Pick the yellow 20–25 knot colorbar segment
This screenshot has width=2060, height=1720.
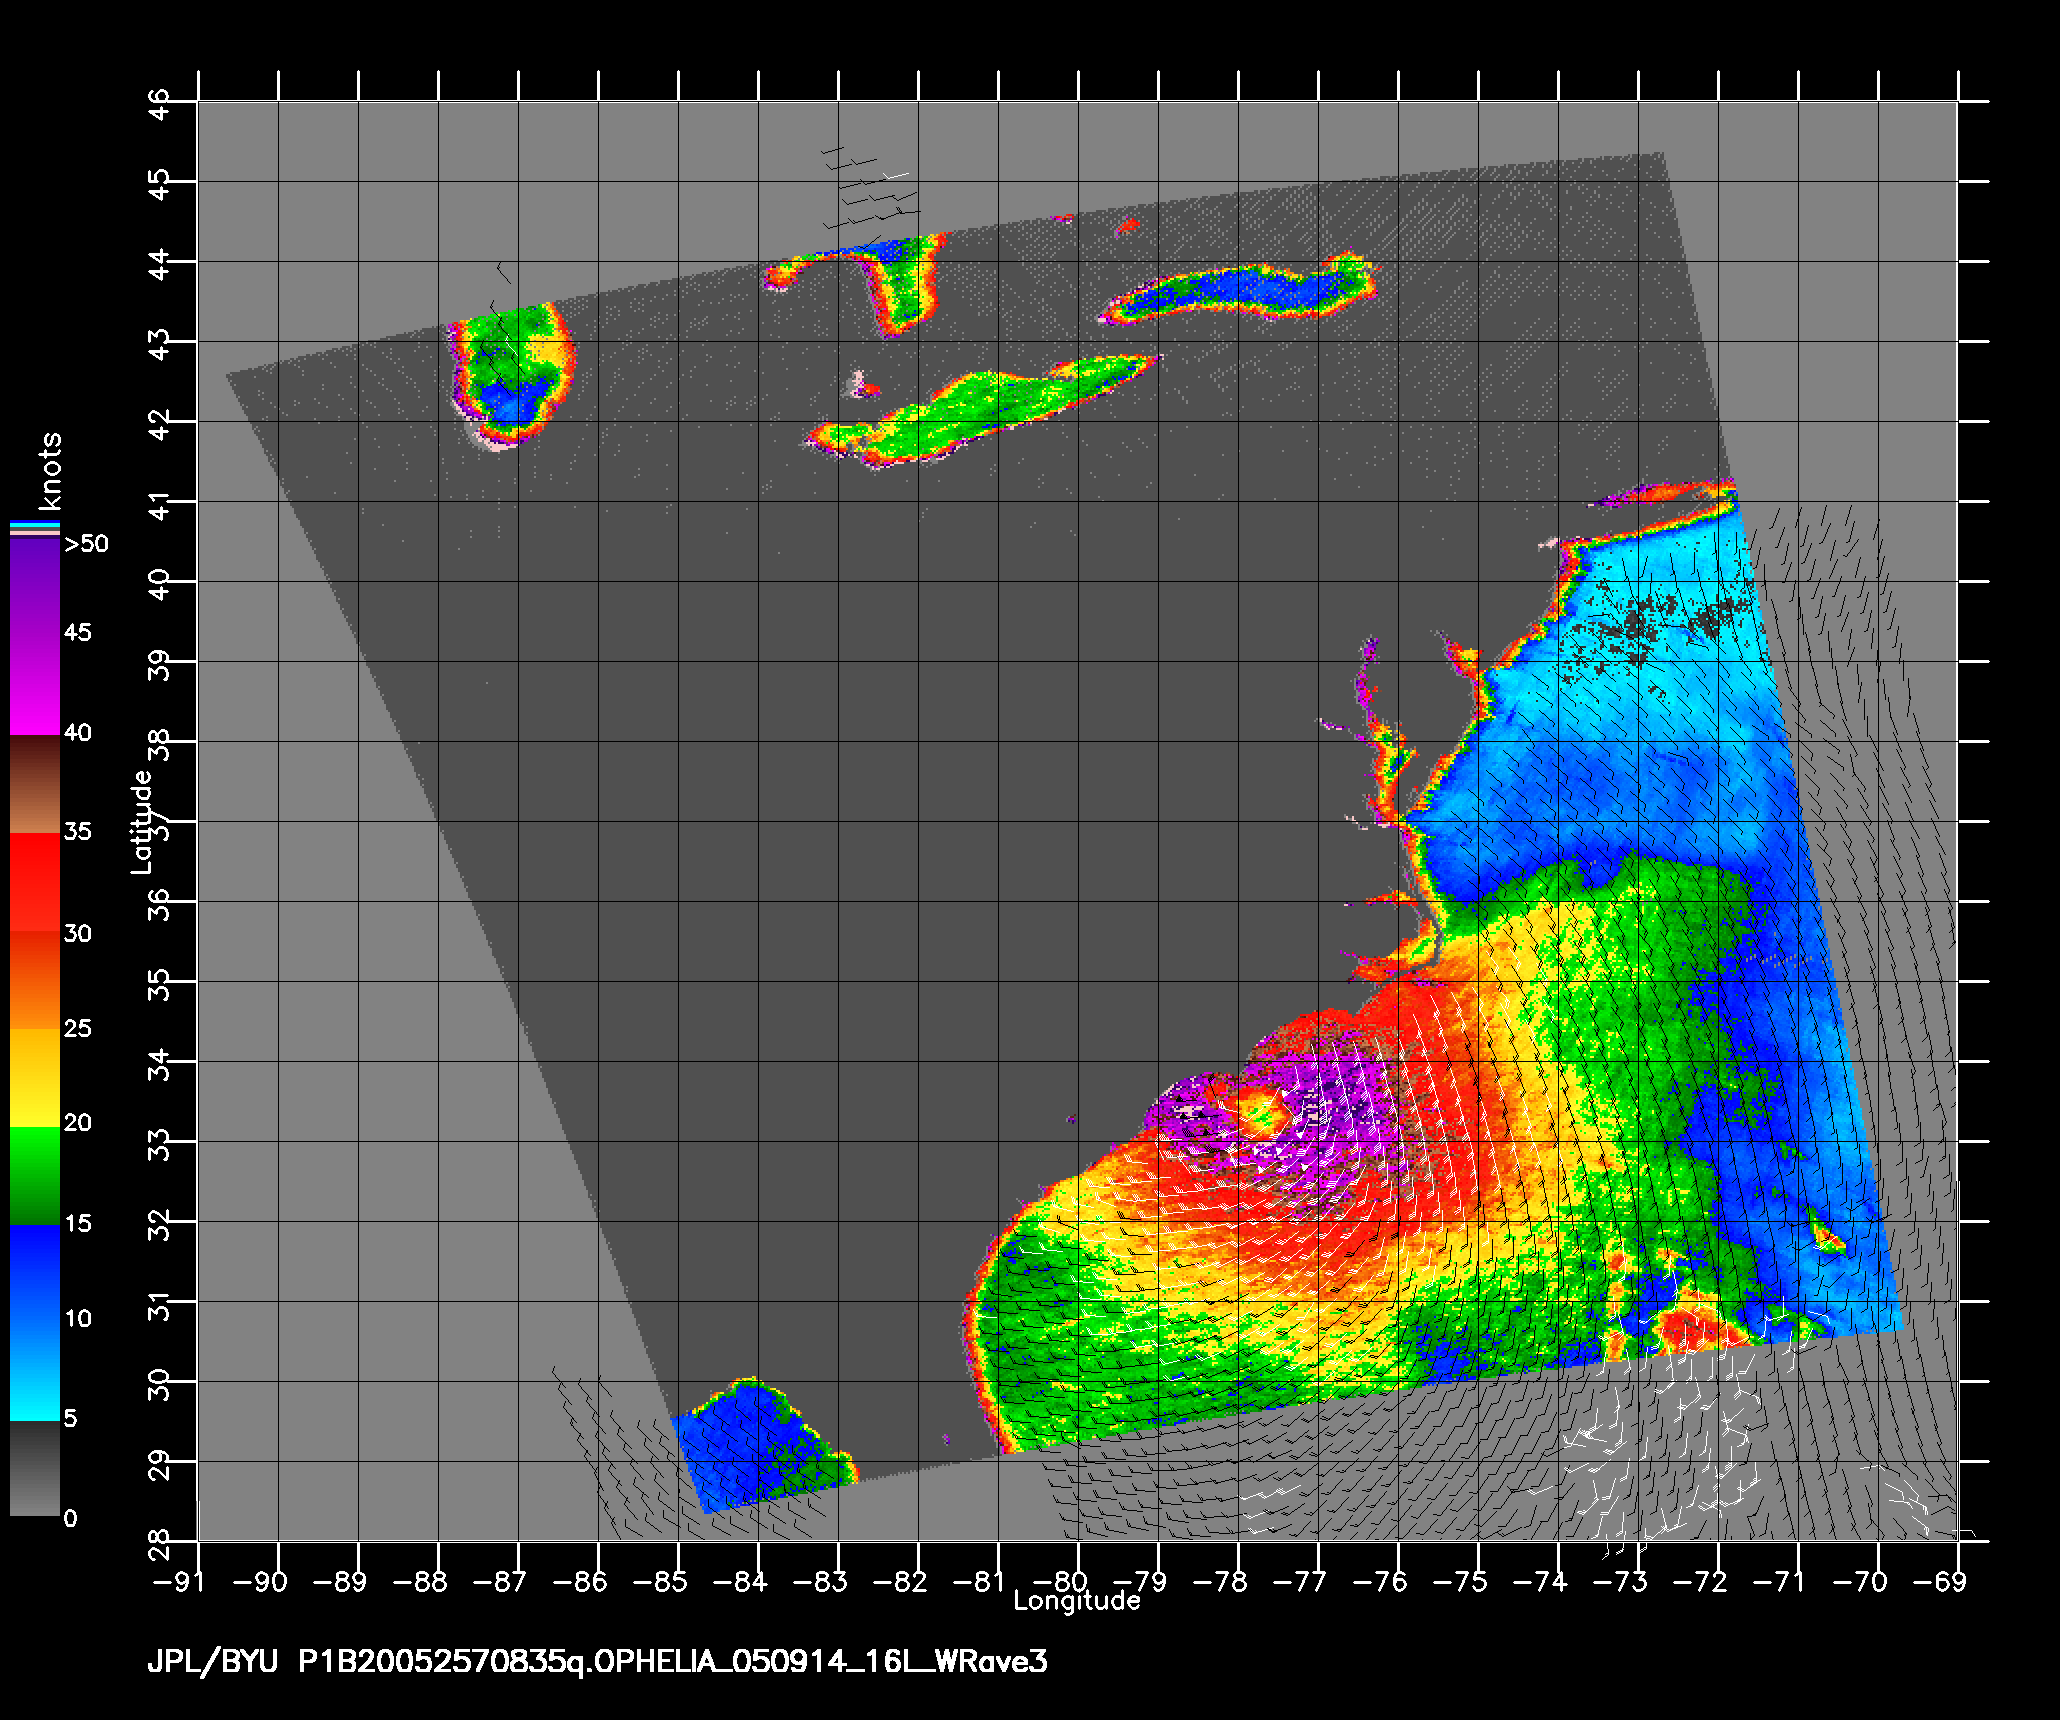point(35,1078)
